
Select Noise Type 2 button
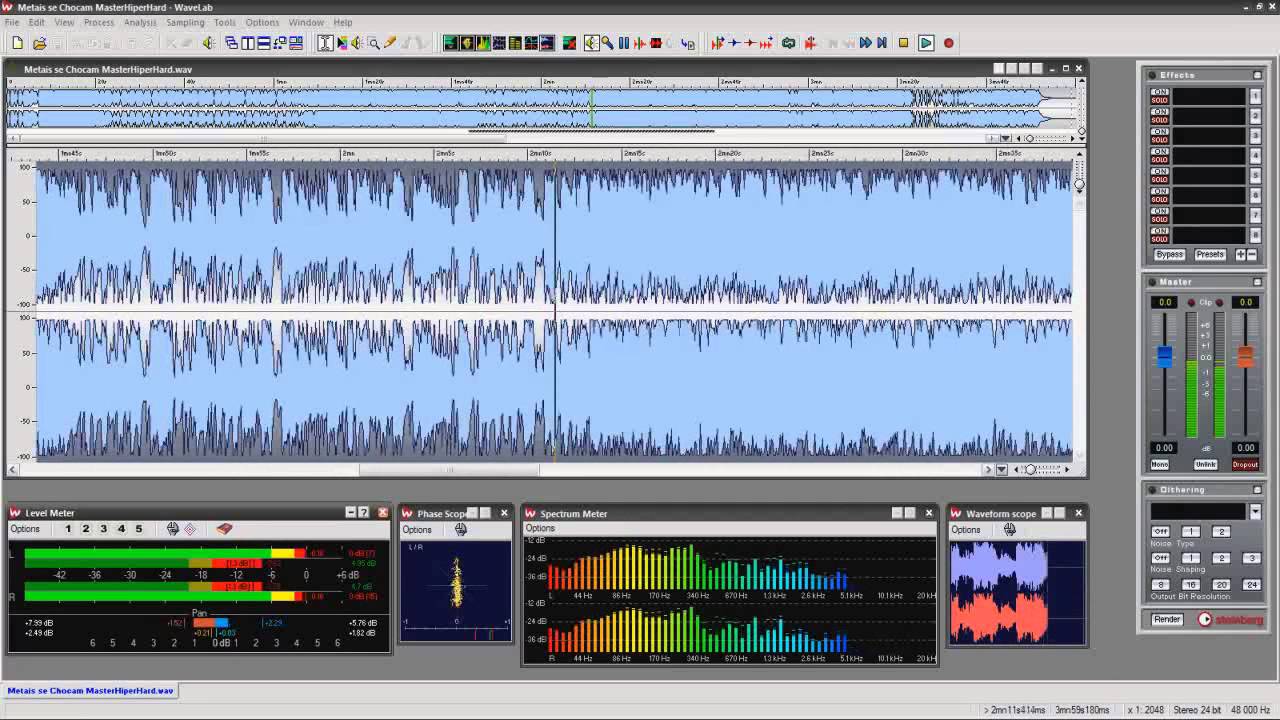click(x=1221, y=532)
